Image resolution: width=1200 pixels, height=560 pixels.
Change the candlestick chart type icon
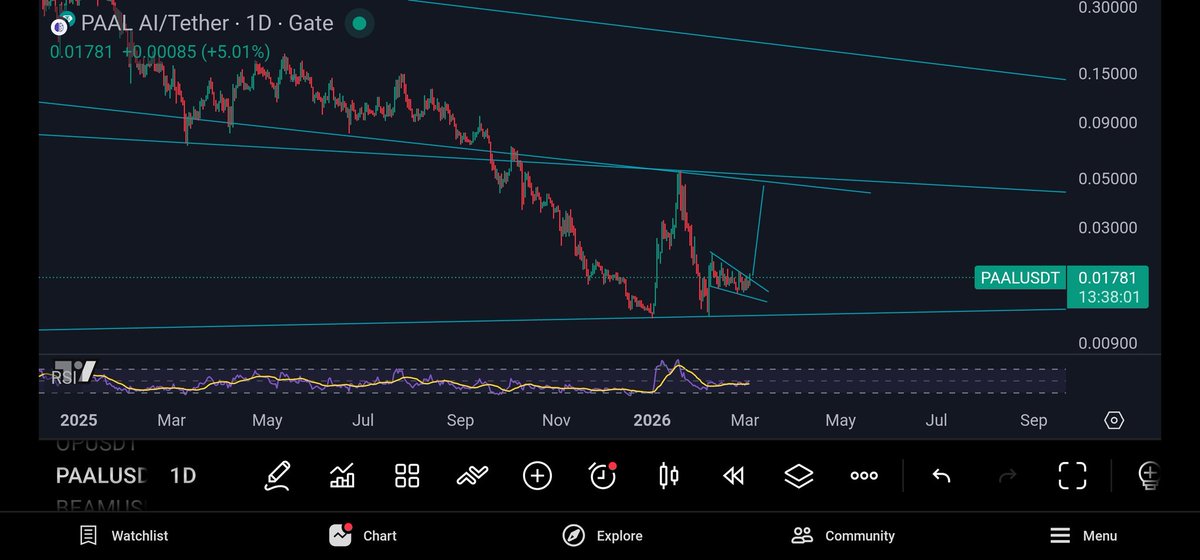669,476
